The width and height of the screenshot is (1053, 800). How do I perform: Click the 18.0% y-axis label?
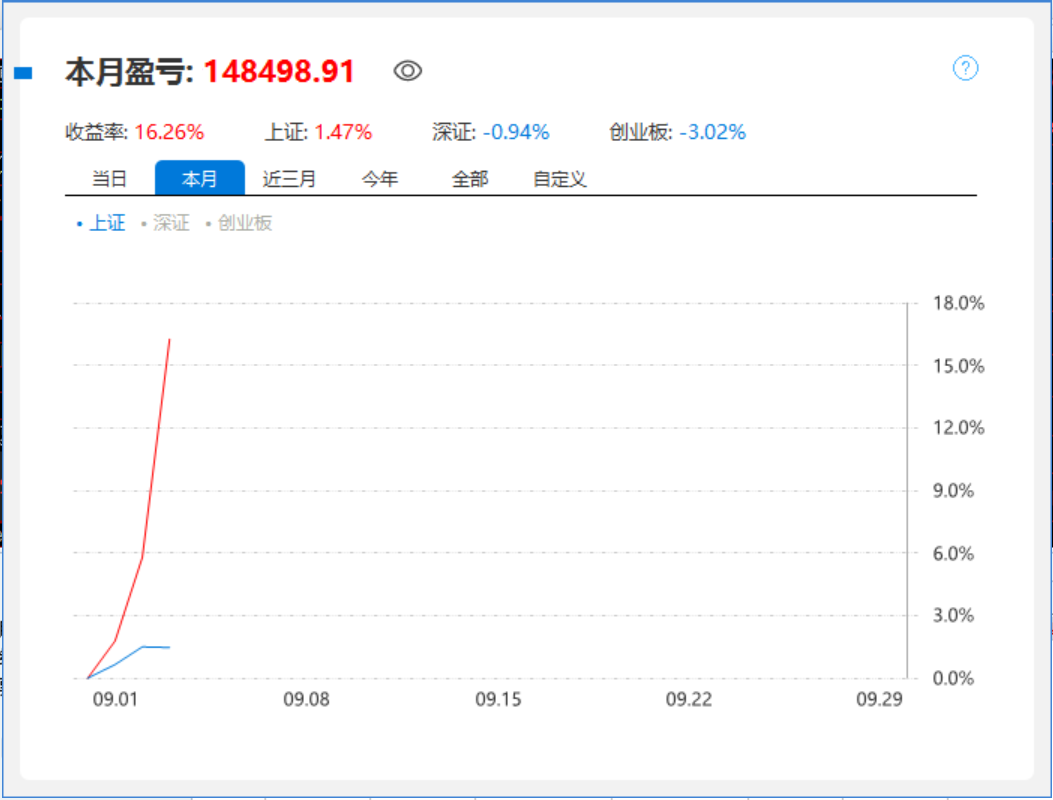[x=958, y=303]
